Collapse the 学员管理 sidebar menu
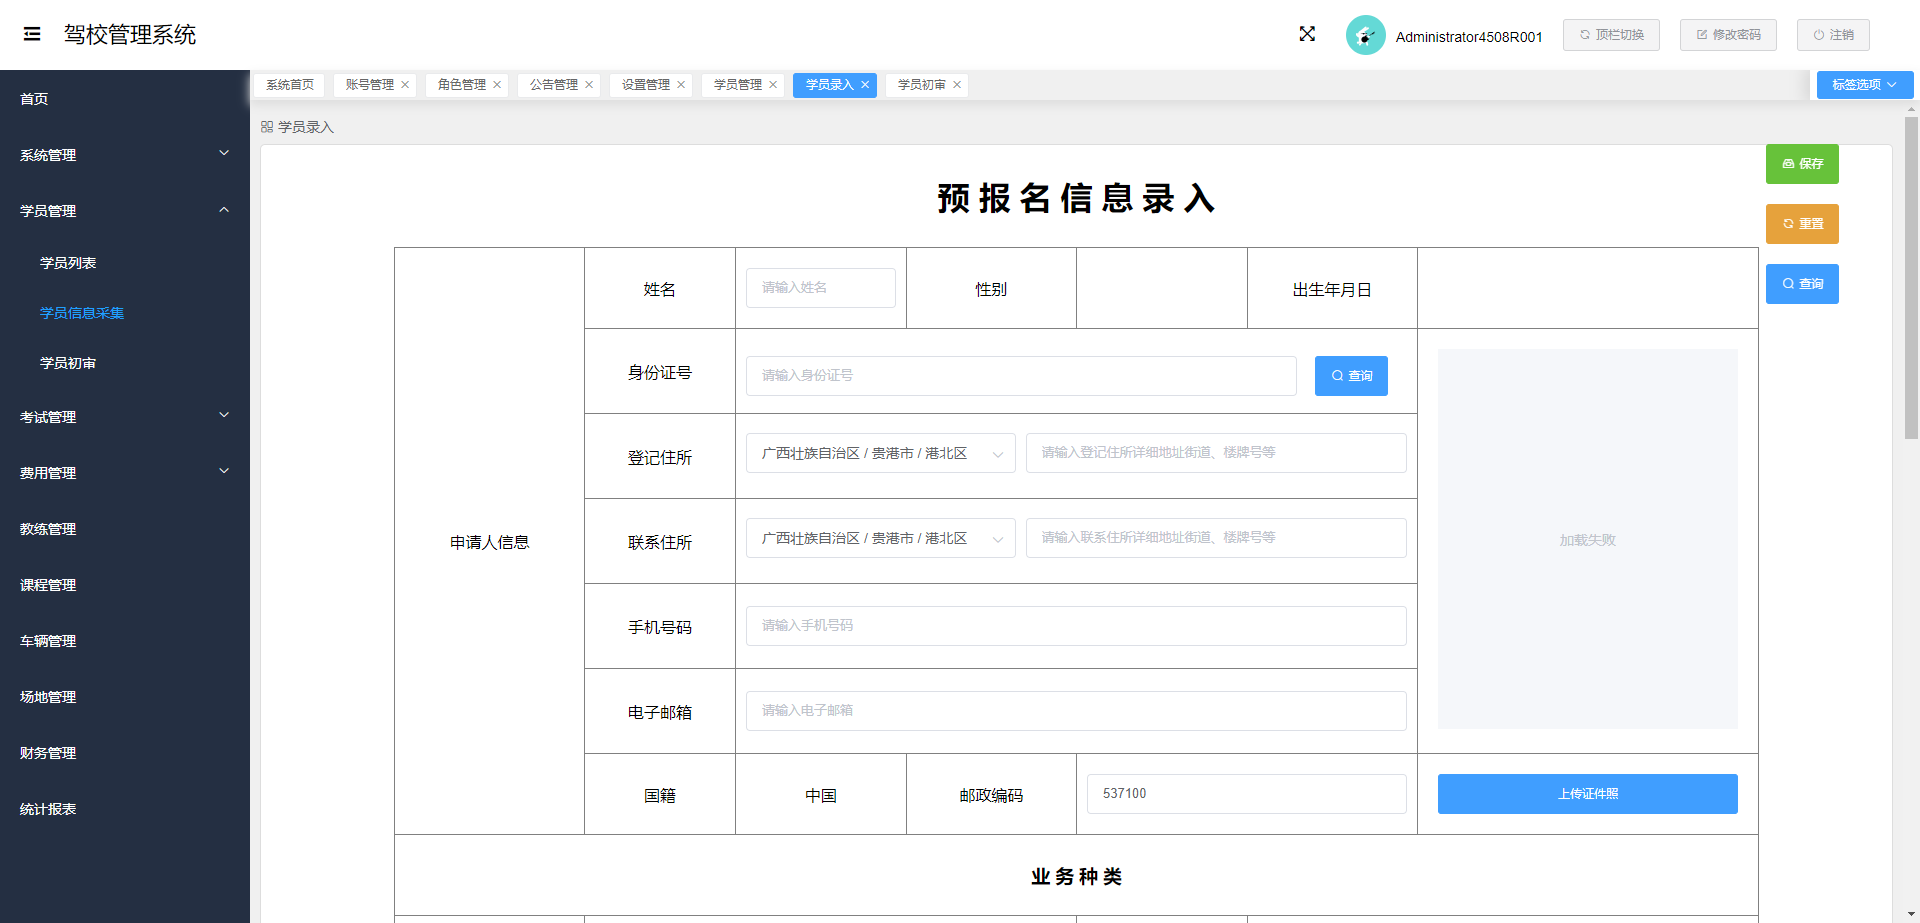1920x923 pixels. click(x=125, y=211)
